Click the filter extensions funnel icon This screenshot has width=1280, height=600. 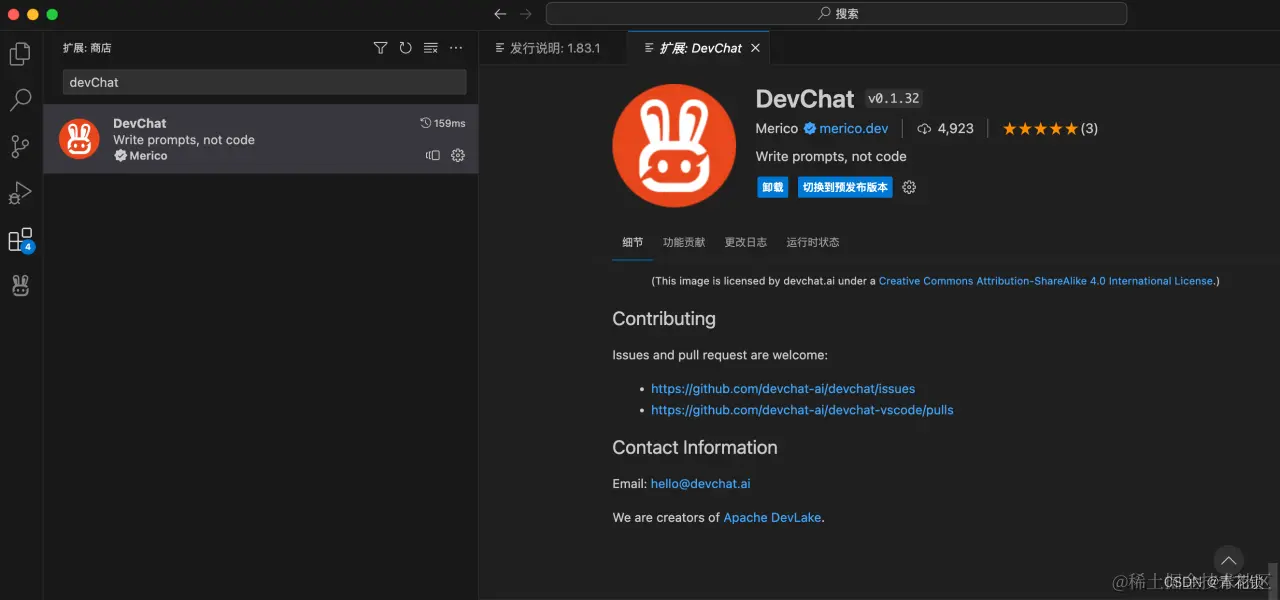[380, 48]
